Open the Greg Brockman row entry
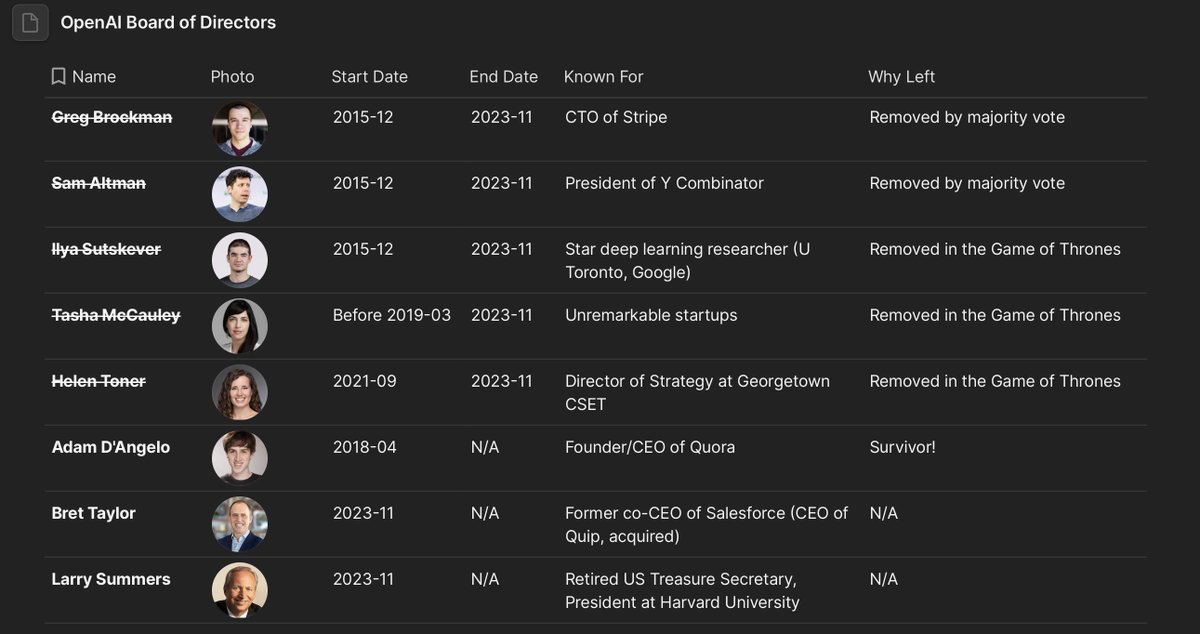This screenshot has height=634, width=1200. pyautogui.click(x=112, y=118)
